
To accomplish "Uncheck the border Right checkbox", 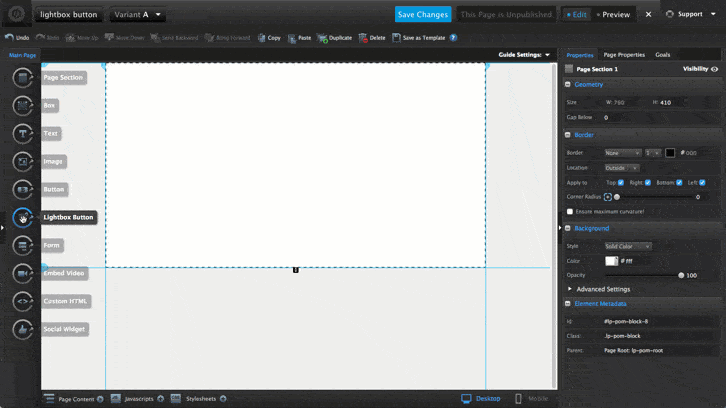I will coord(648,182).
